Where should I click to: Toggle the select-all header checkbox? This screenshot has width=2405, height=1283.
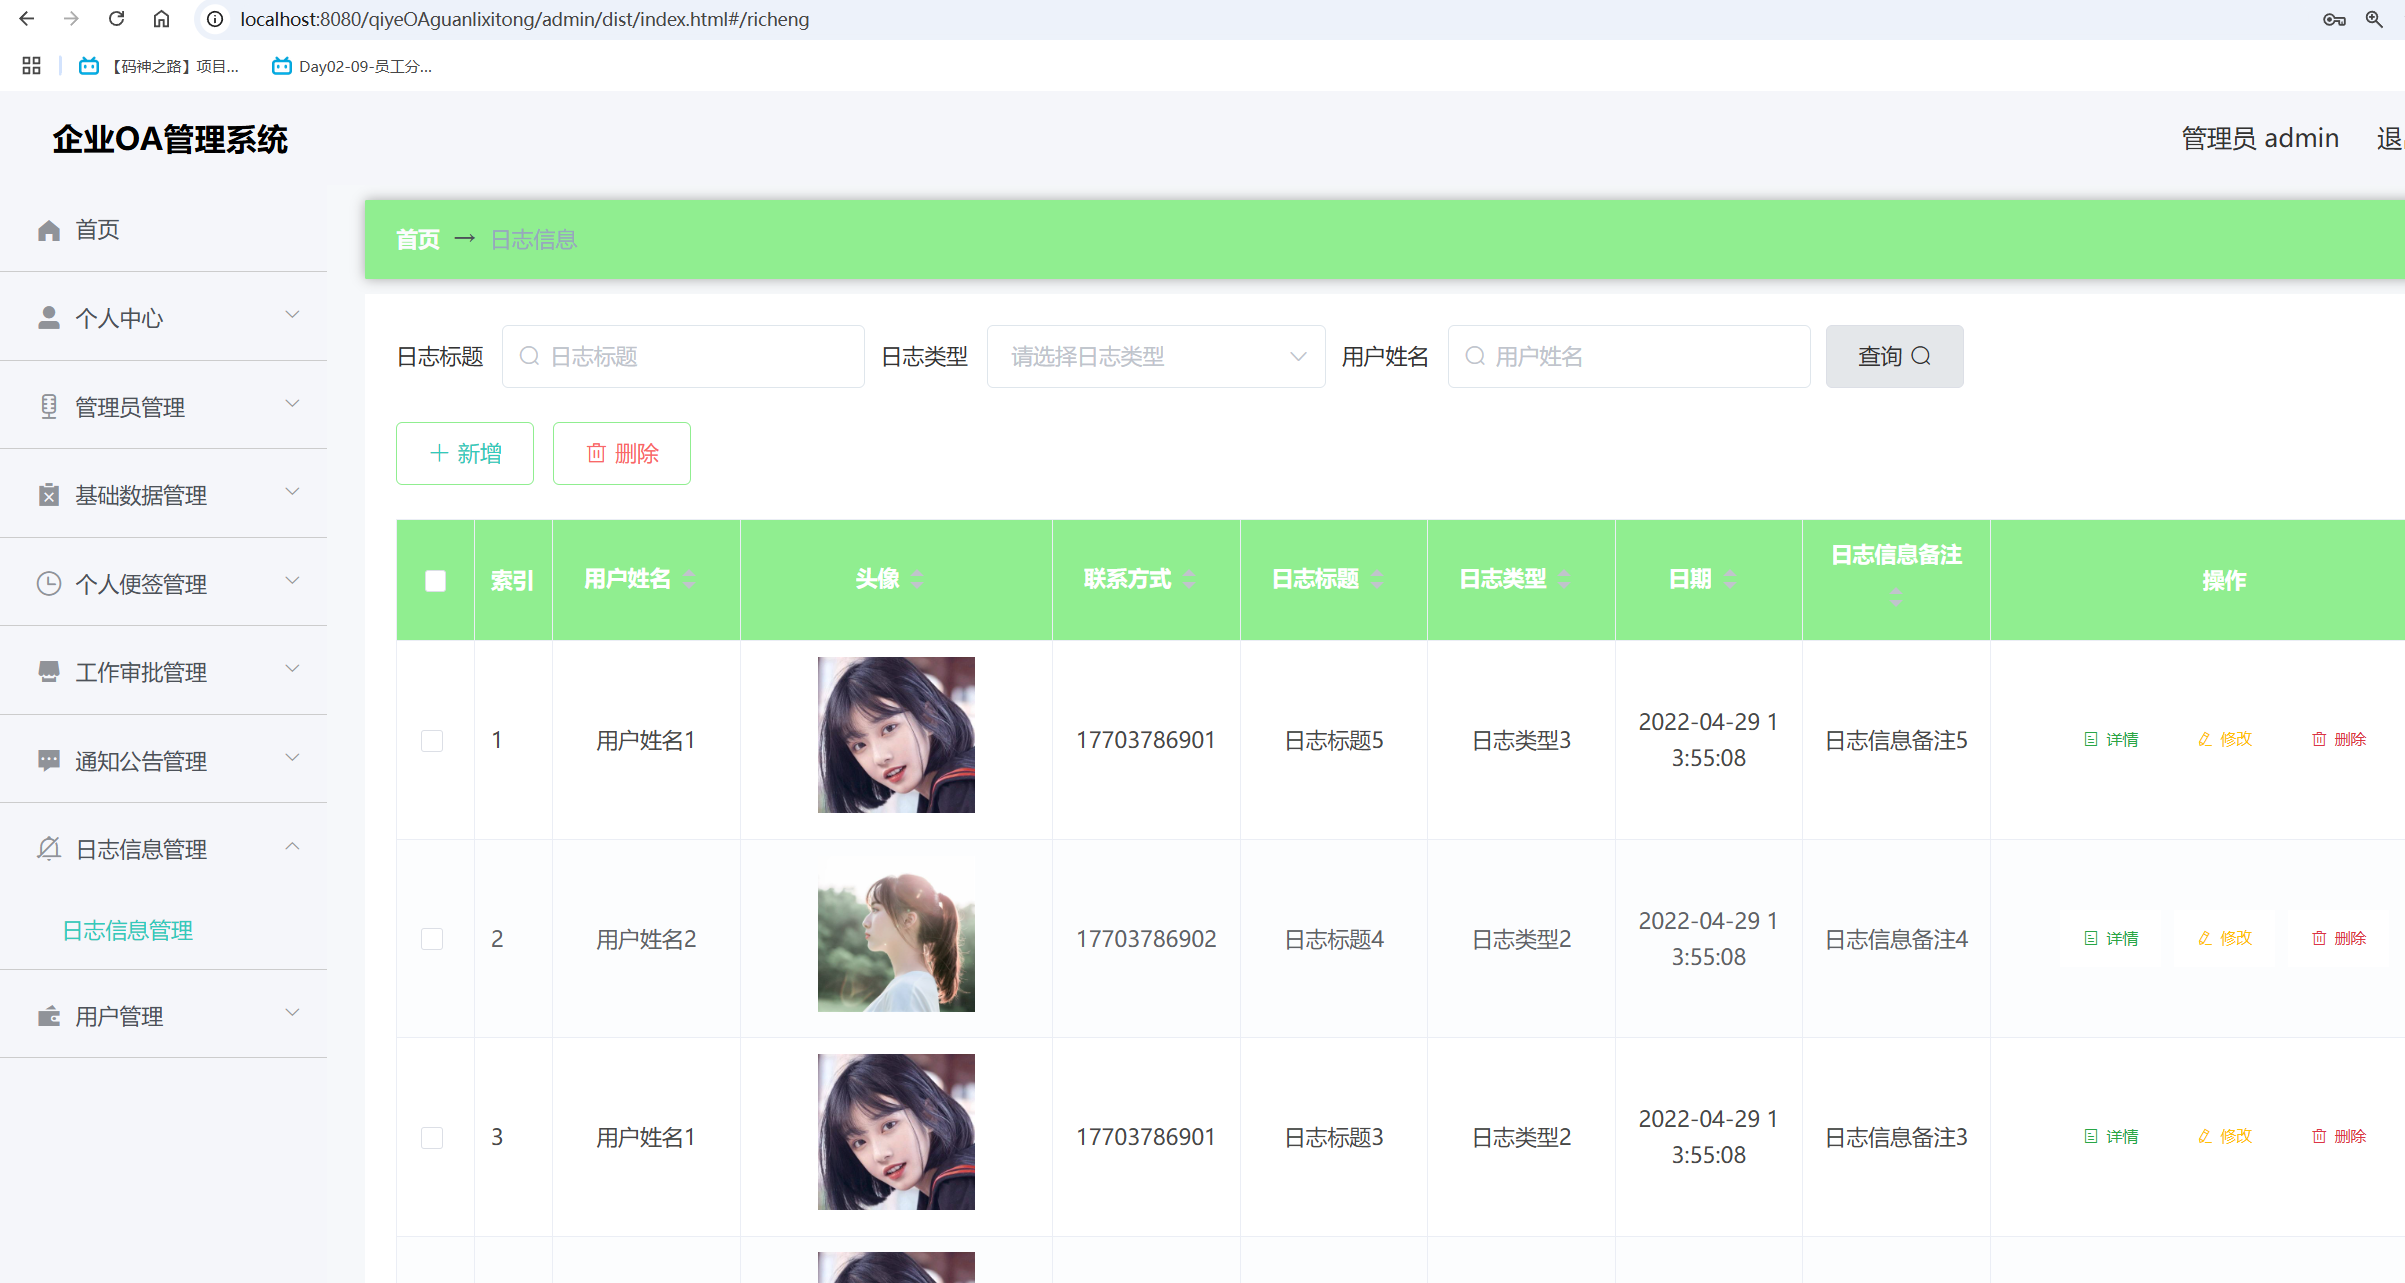point(435,581)
